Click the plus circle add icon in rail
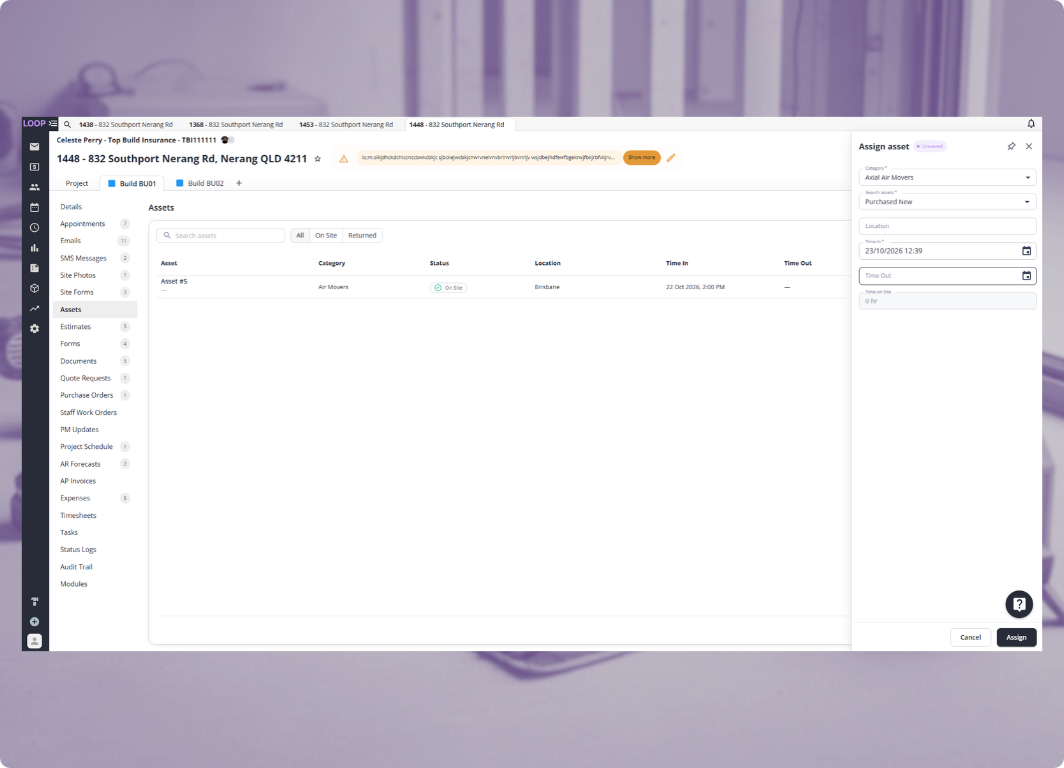Screen dimensions: 1064x768 pos(35,621)
